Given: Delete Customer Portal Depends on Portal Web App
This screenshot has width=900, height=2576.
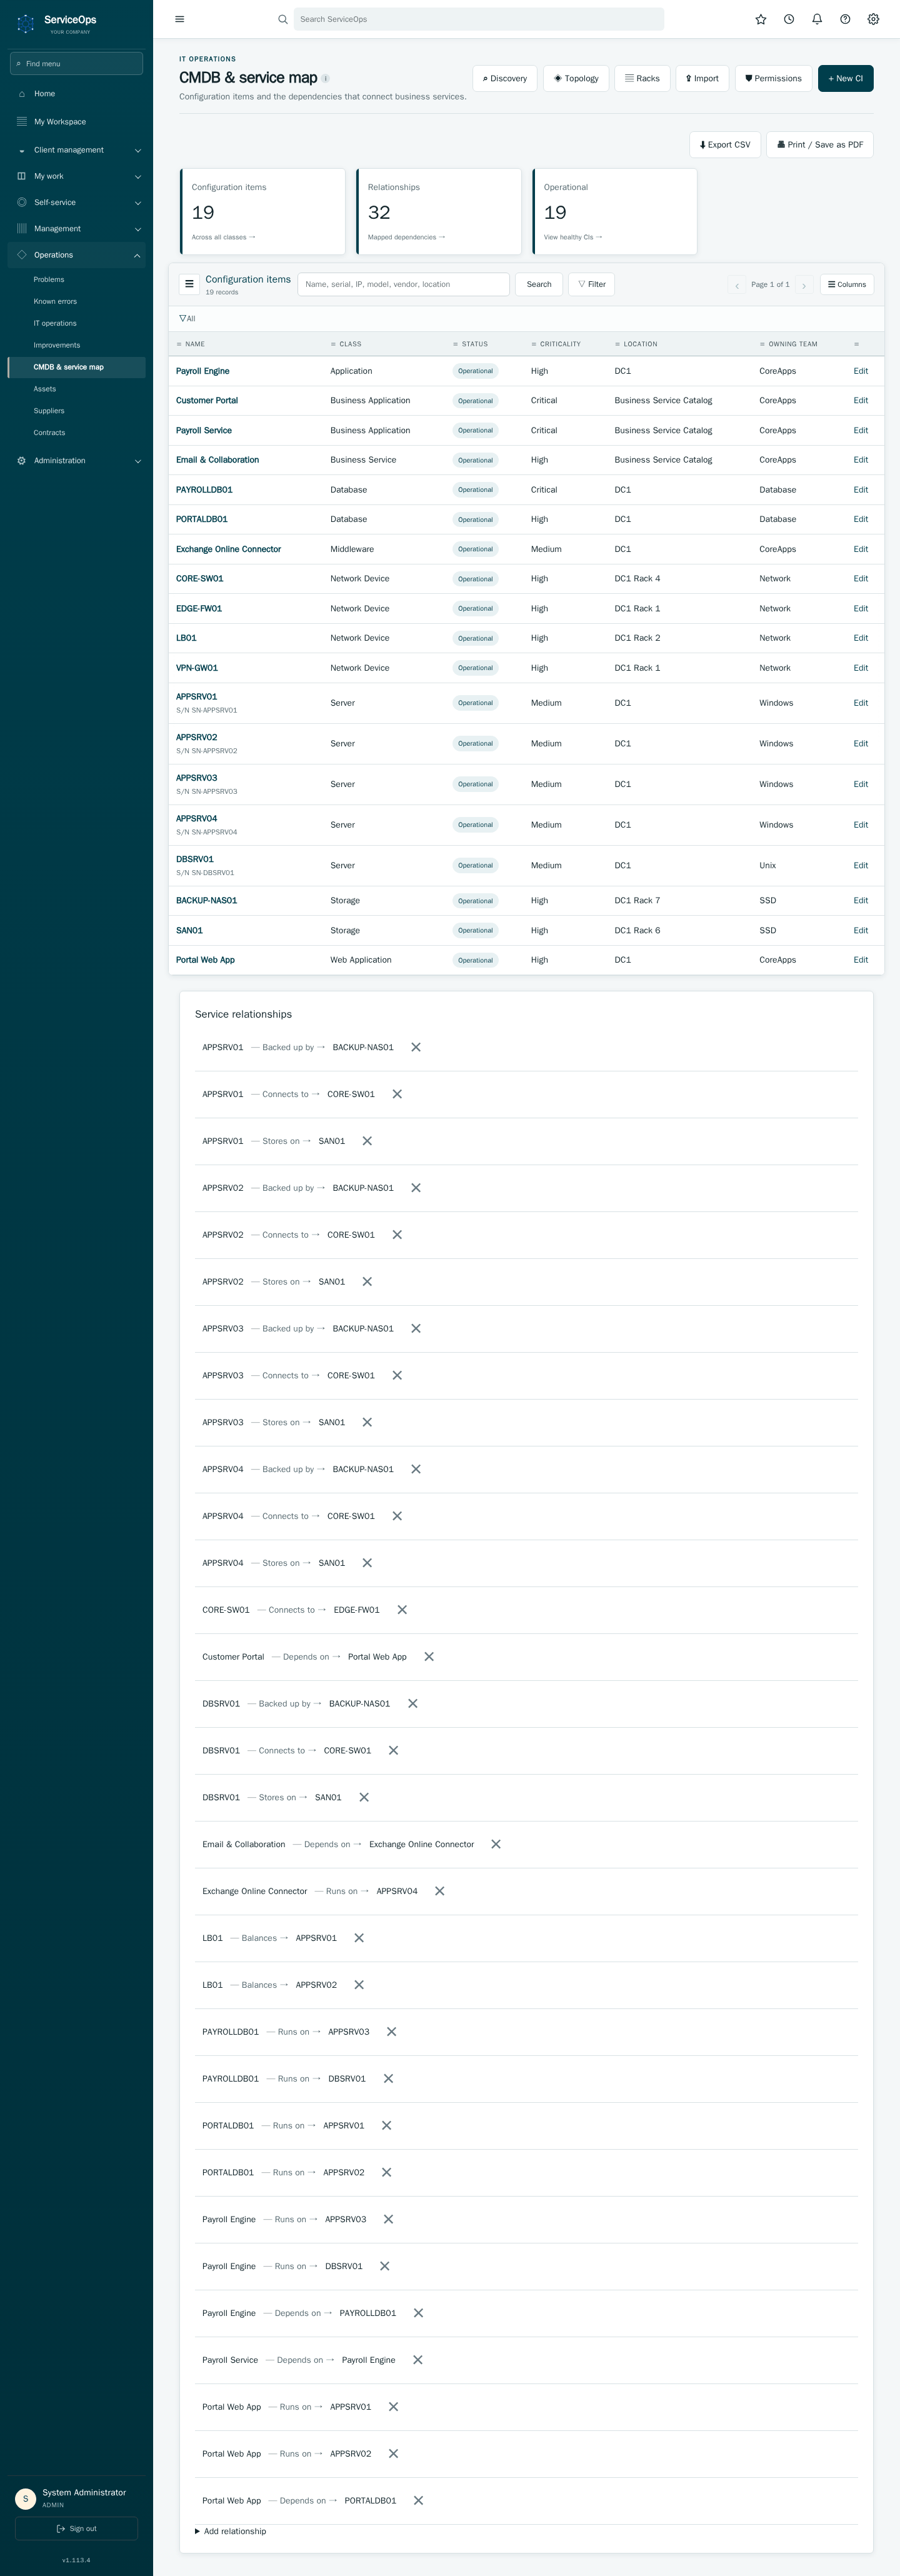Looking at the screenshot, I should coord(429,1657).
